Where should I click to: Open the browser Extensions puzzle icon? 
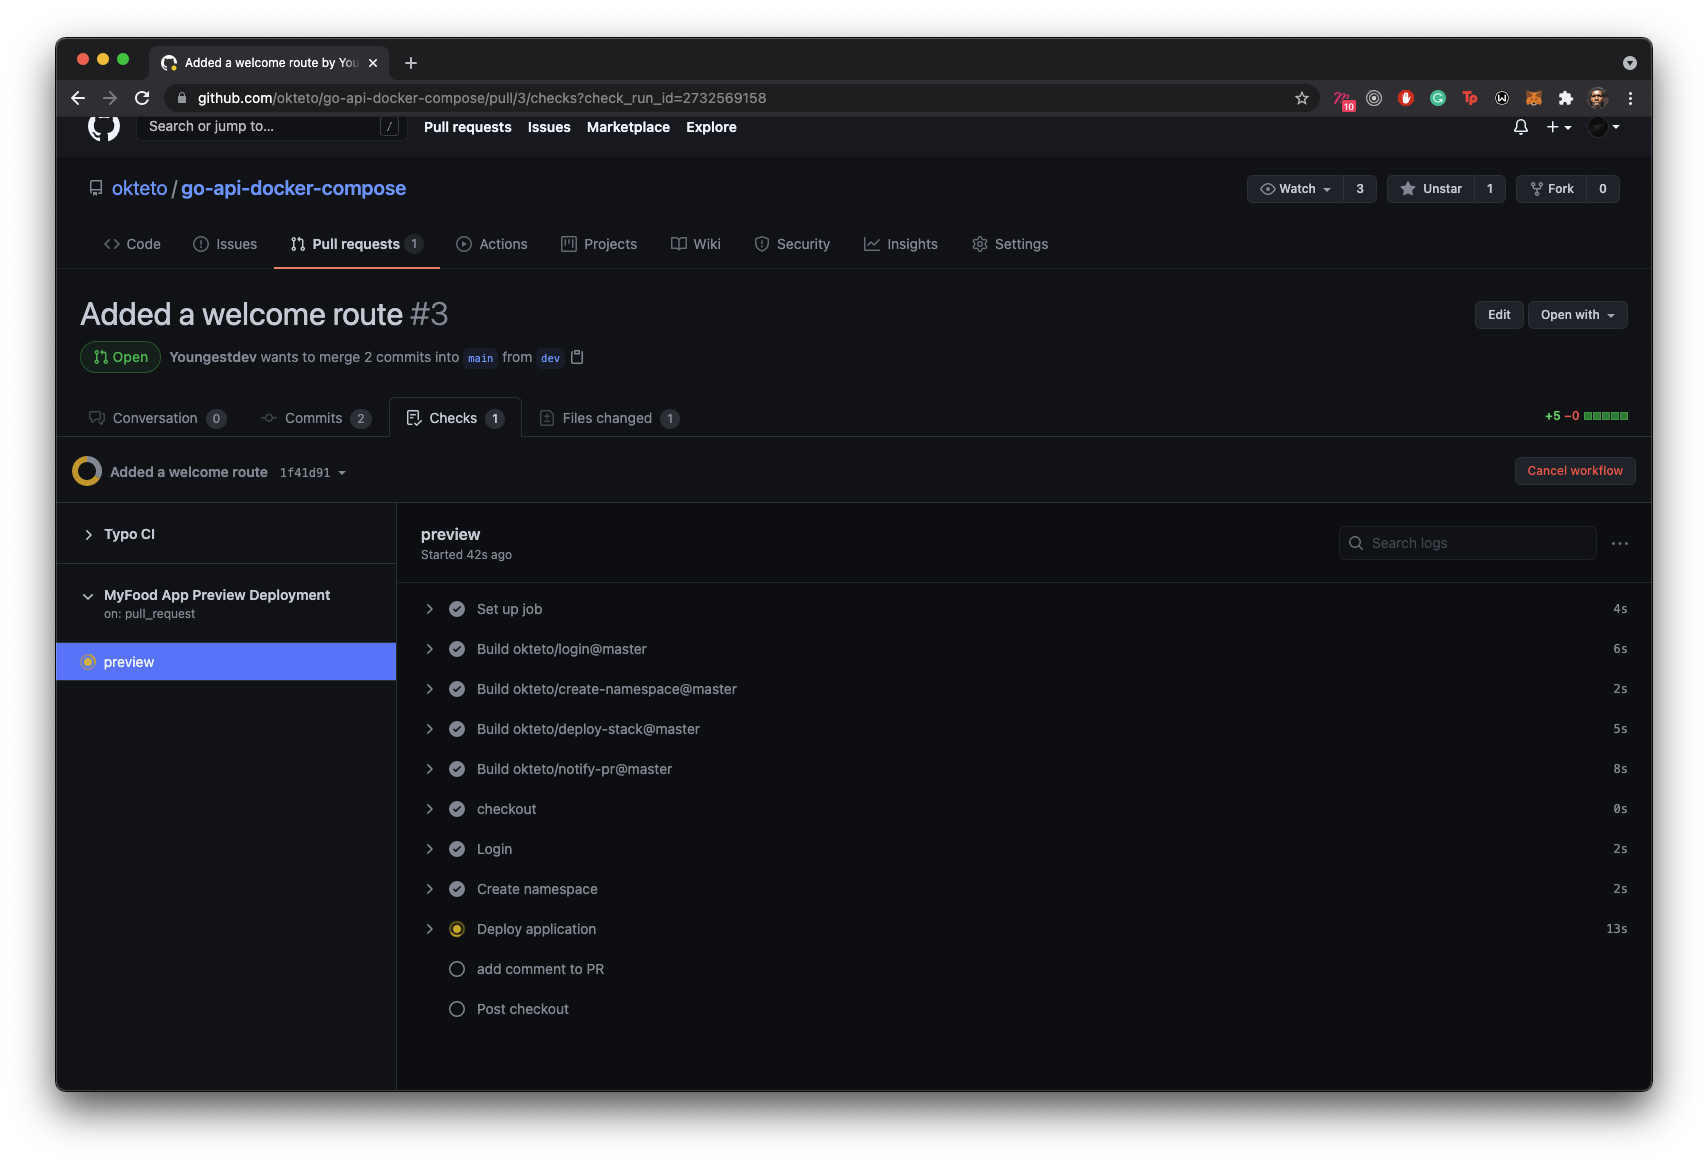click(1566, 98)
